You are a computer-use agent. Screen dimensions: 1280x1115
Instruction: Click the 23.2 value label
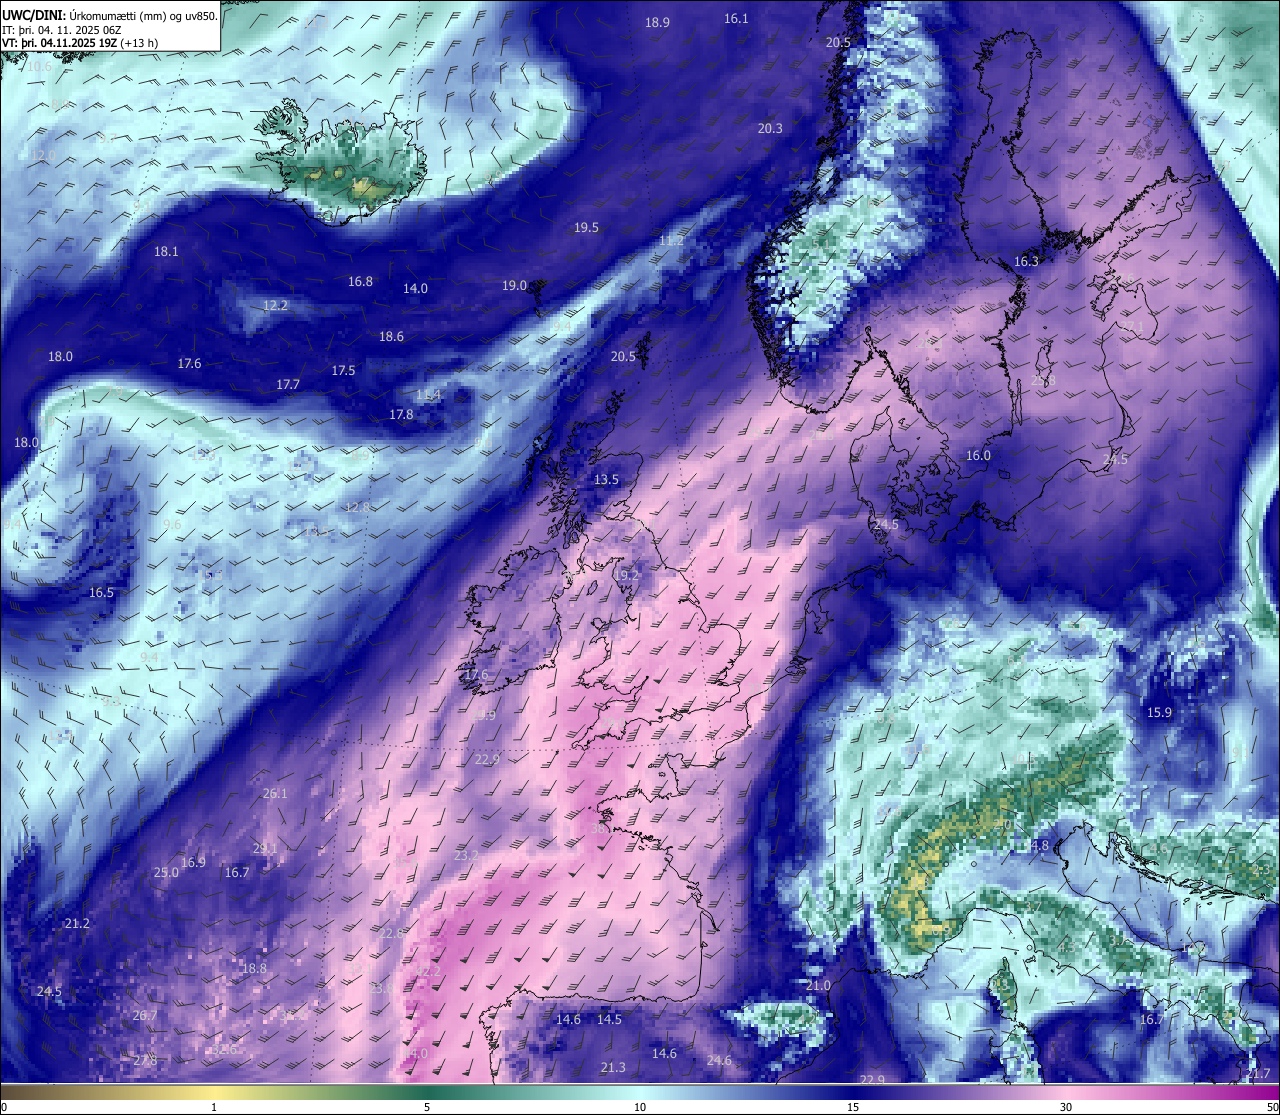pos(466,856)
